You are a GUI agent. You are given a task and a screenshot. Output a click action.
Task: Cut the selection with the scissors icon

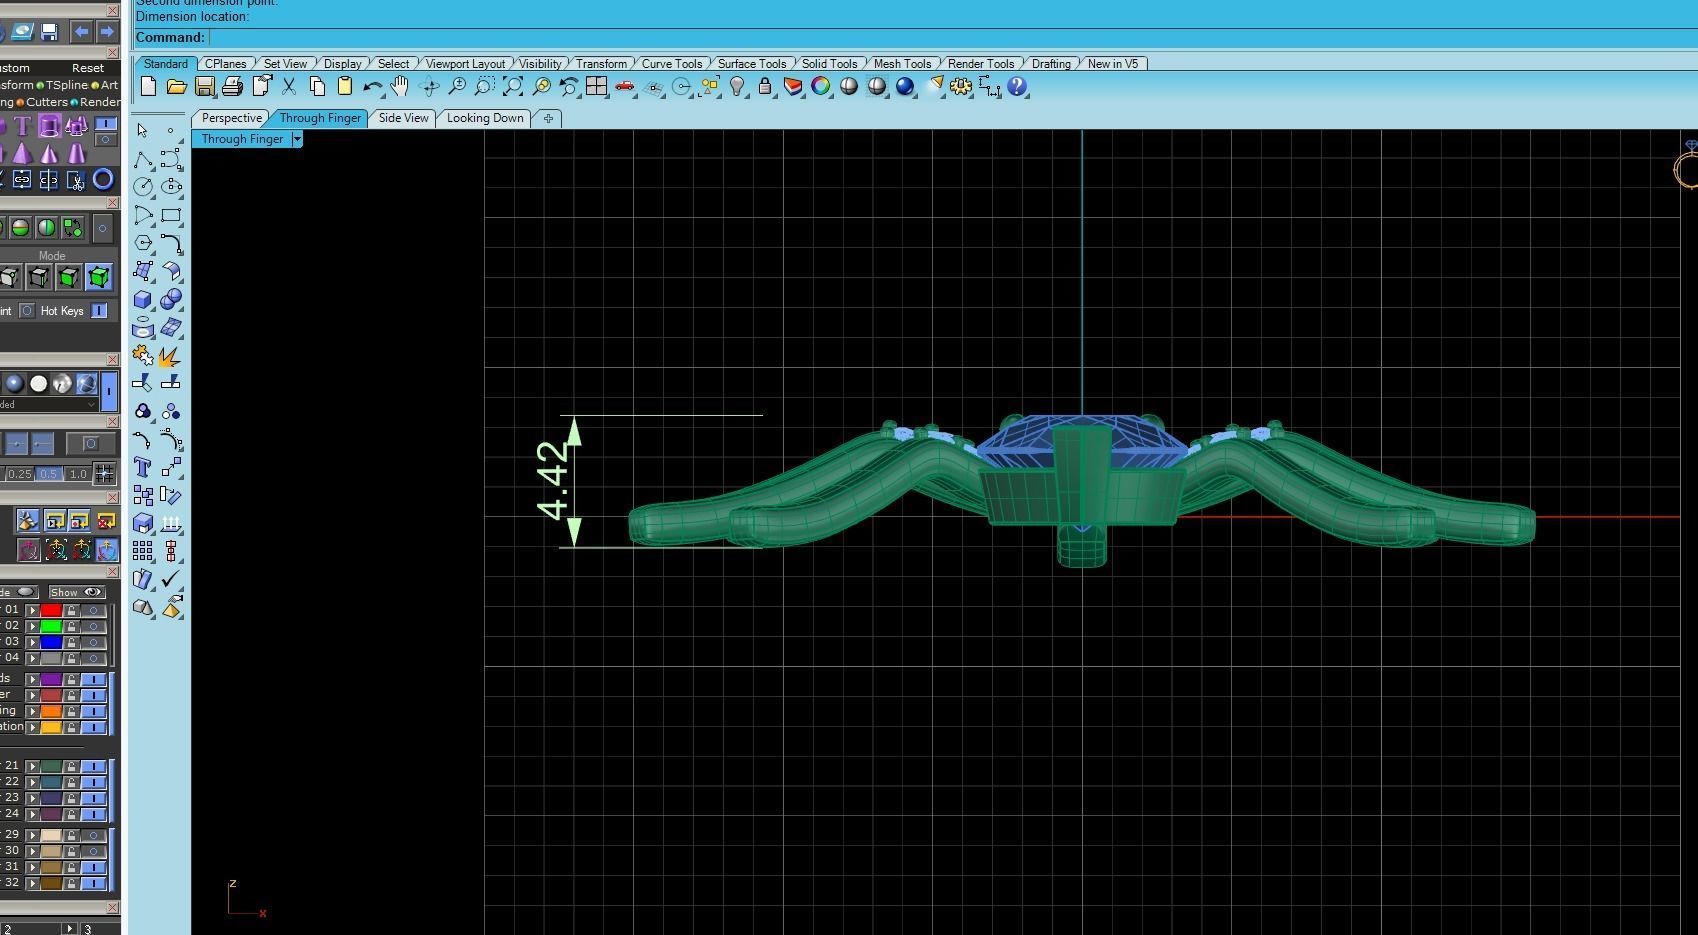tap(289, 87)
